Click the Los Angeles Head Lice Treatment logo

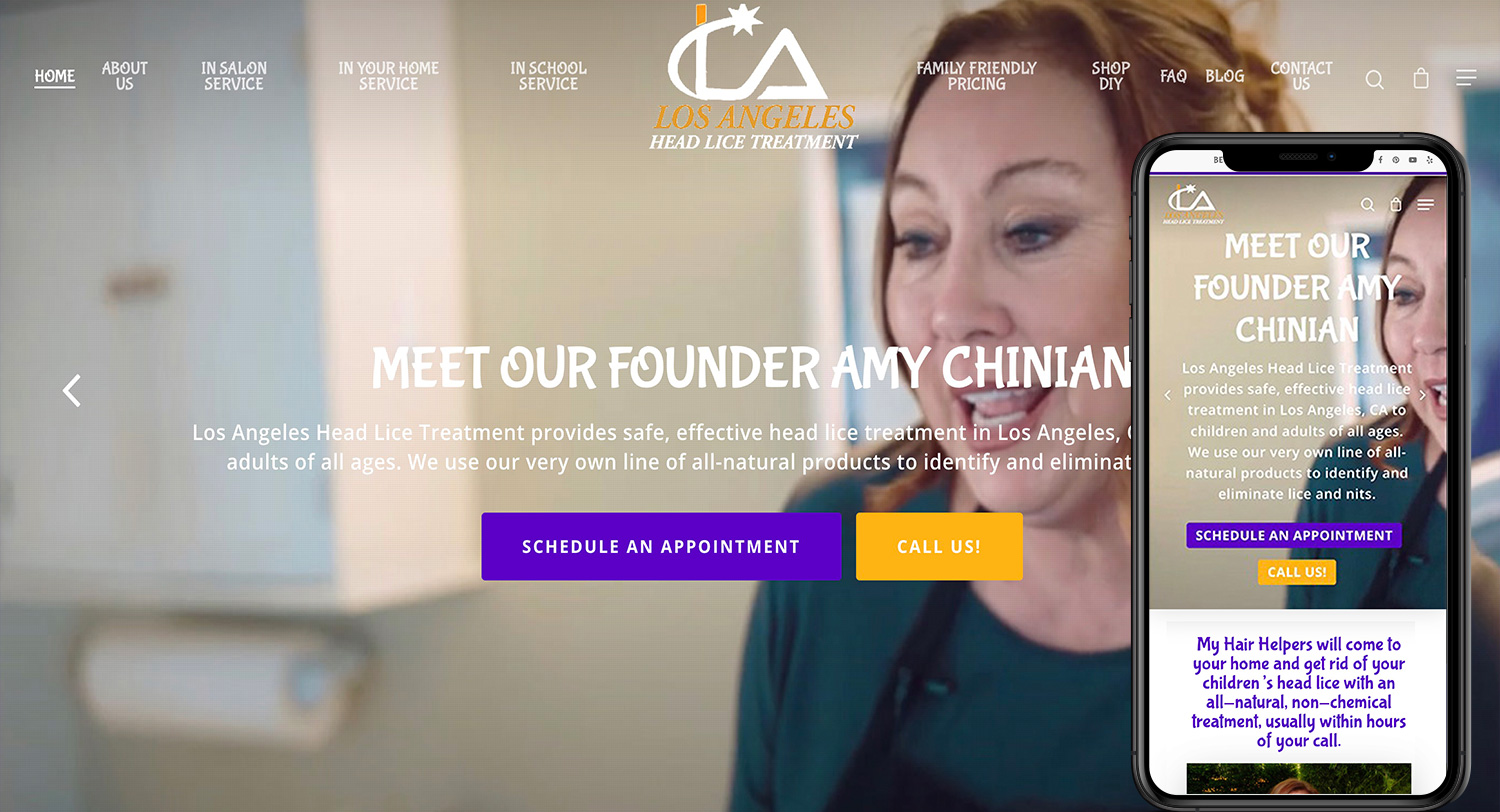pos(753,77)
